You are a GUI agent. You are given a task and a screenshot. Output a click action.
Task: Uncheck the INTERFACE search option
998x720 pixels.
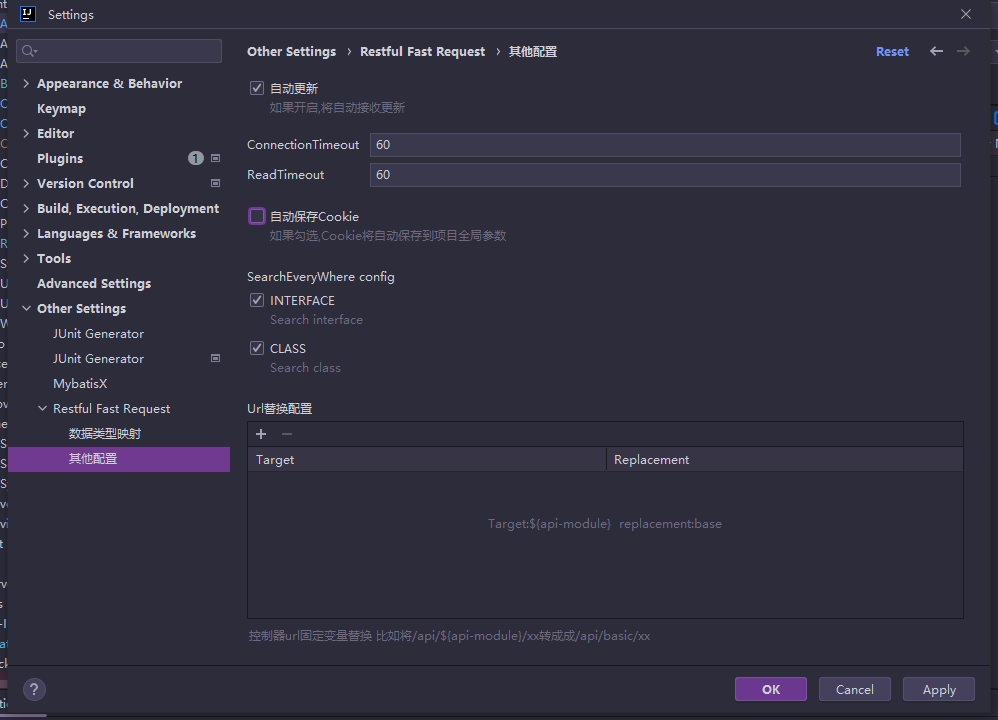(x=257, y=300)
